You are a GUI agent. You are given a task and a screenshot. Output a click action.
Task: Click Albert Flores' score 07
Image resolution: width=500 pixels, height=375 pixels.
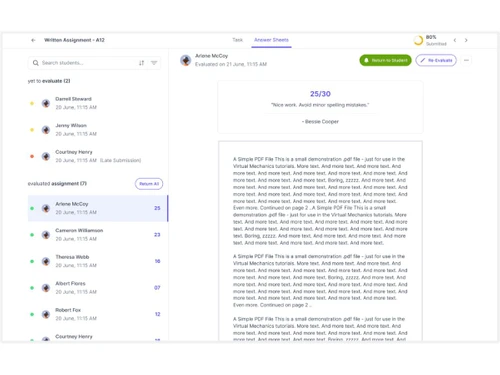[157, 288]
